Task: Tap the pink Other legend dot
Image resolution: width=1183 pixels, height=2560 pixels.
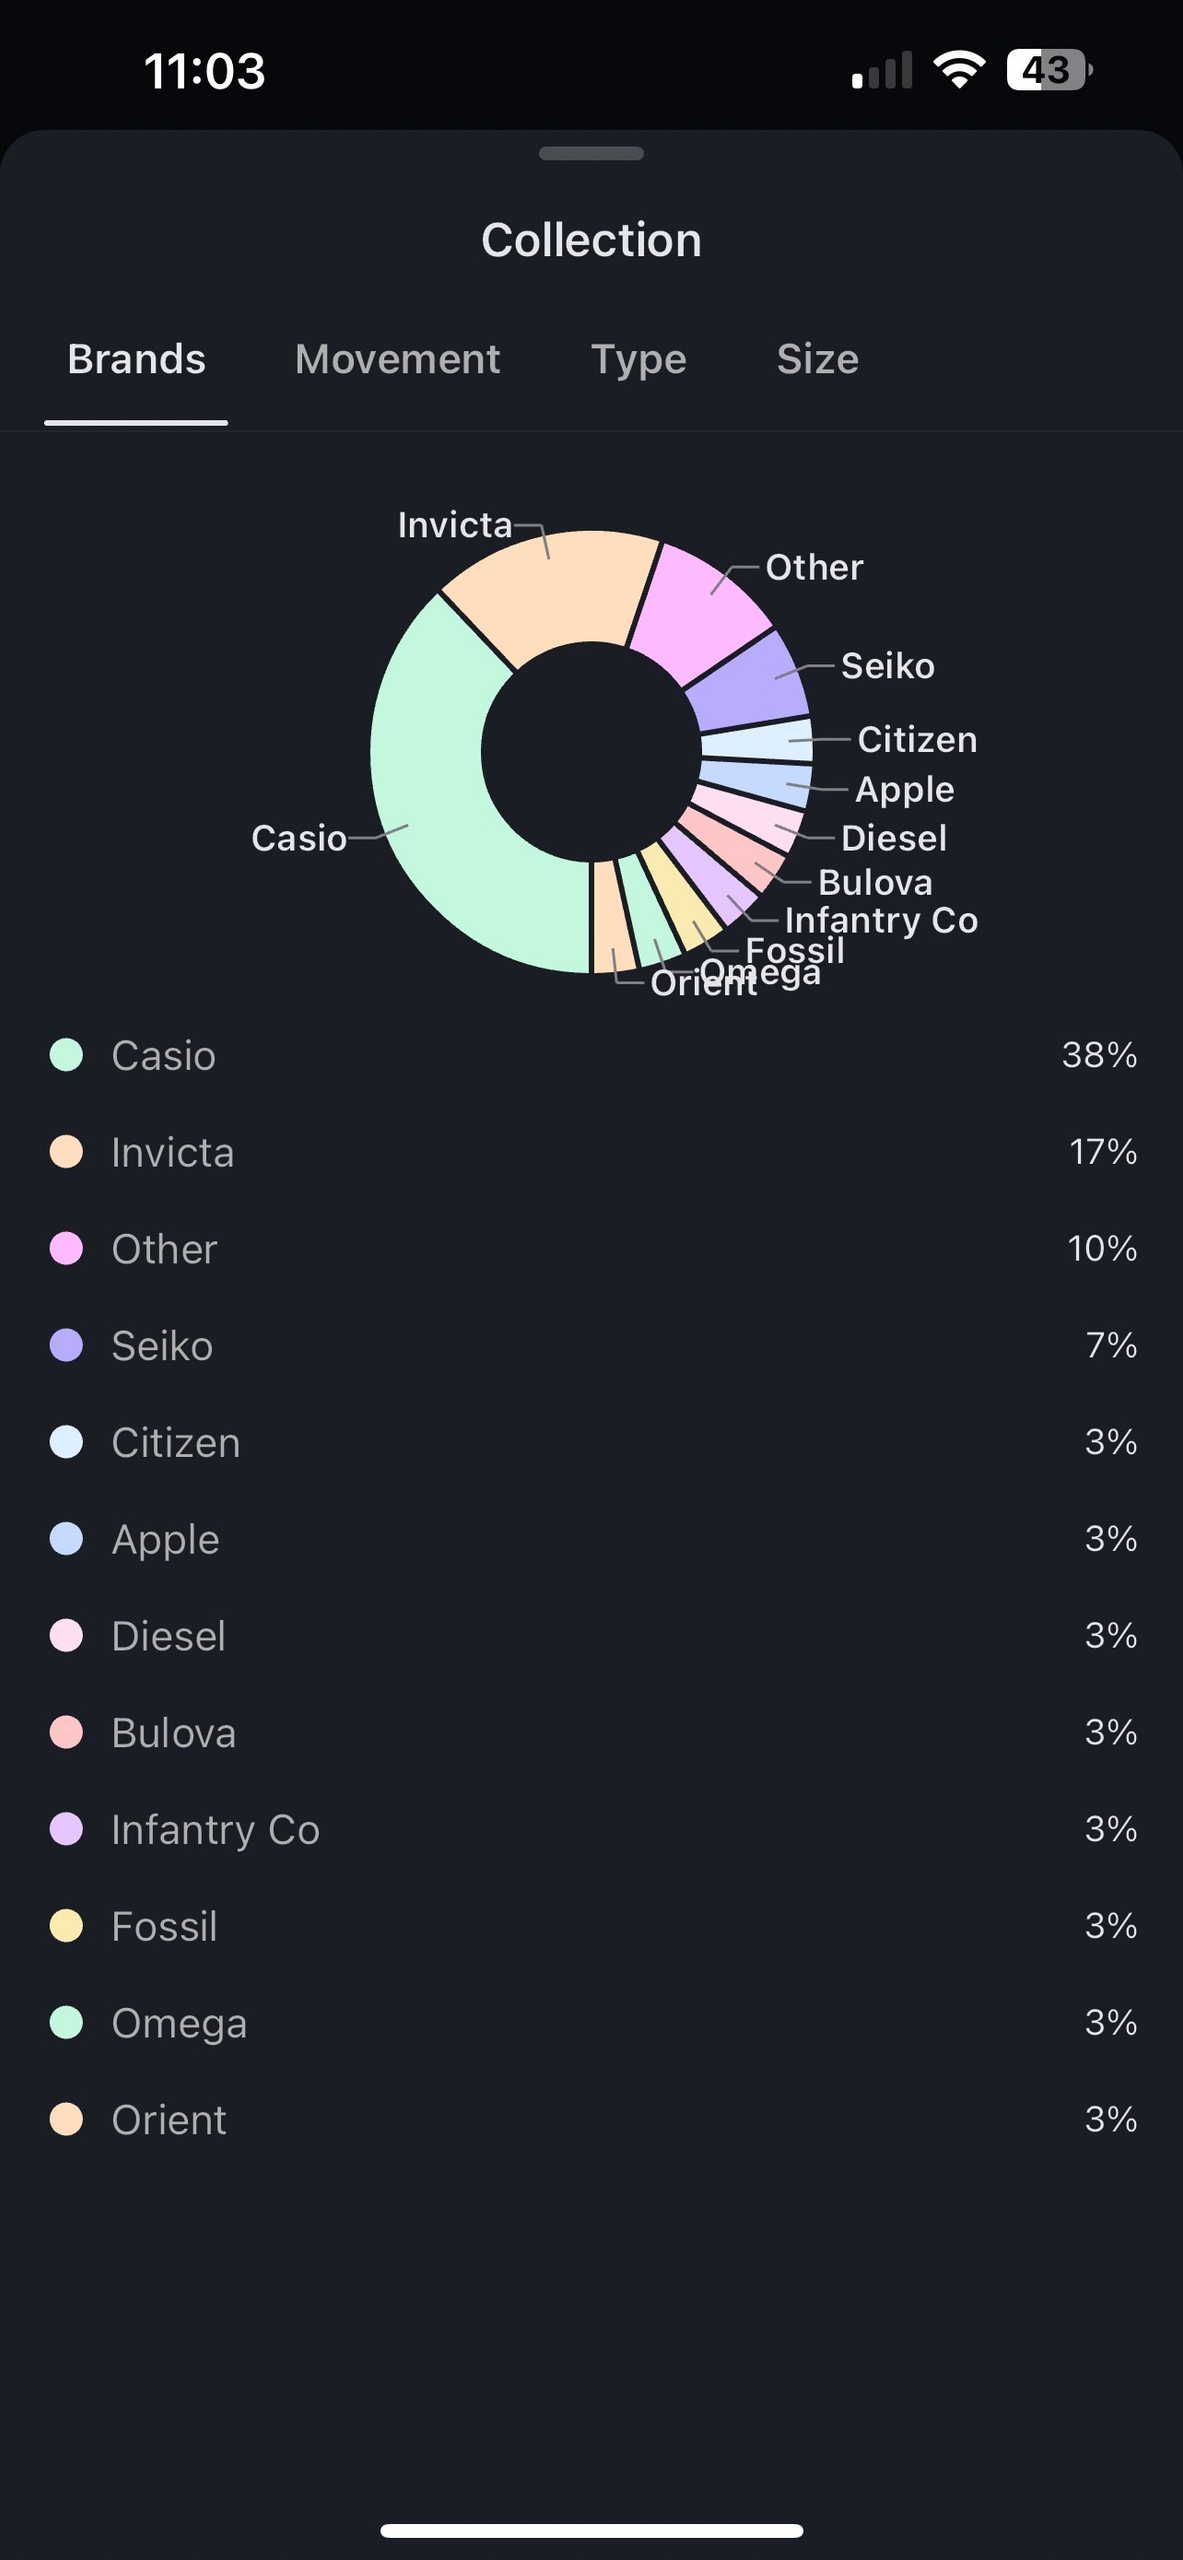Action: click(x=66, y=1249)
